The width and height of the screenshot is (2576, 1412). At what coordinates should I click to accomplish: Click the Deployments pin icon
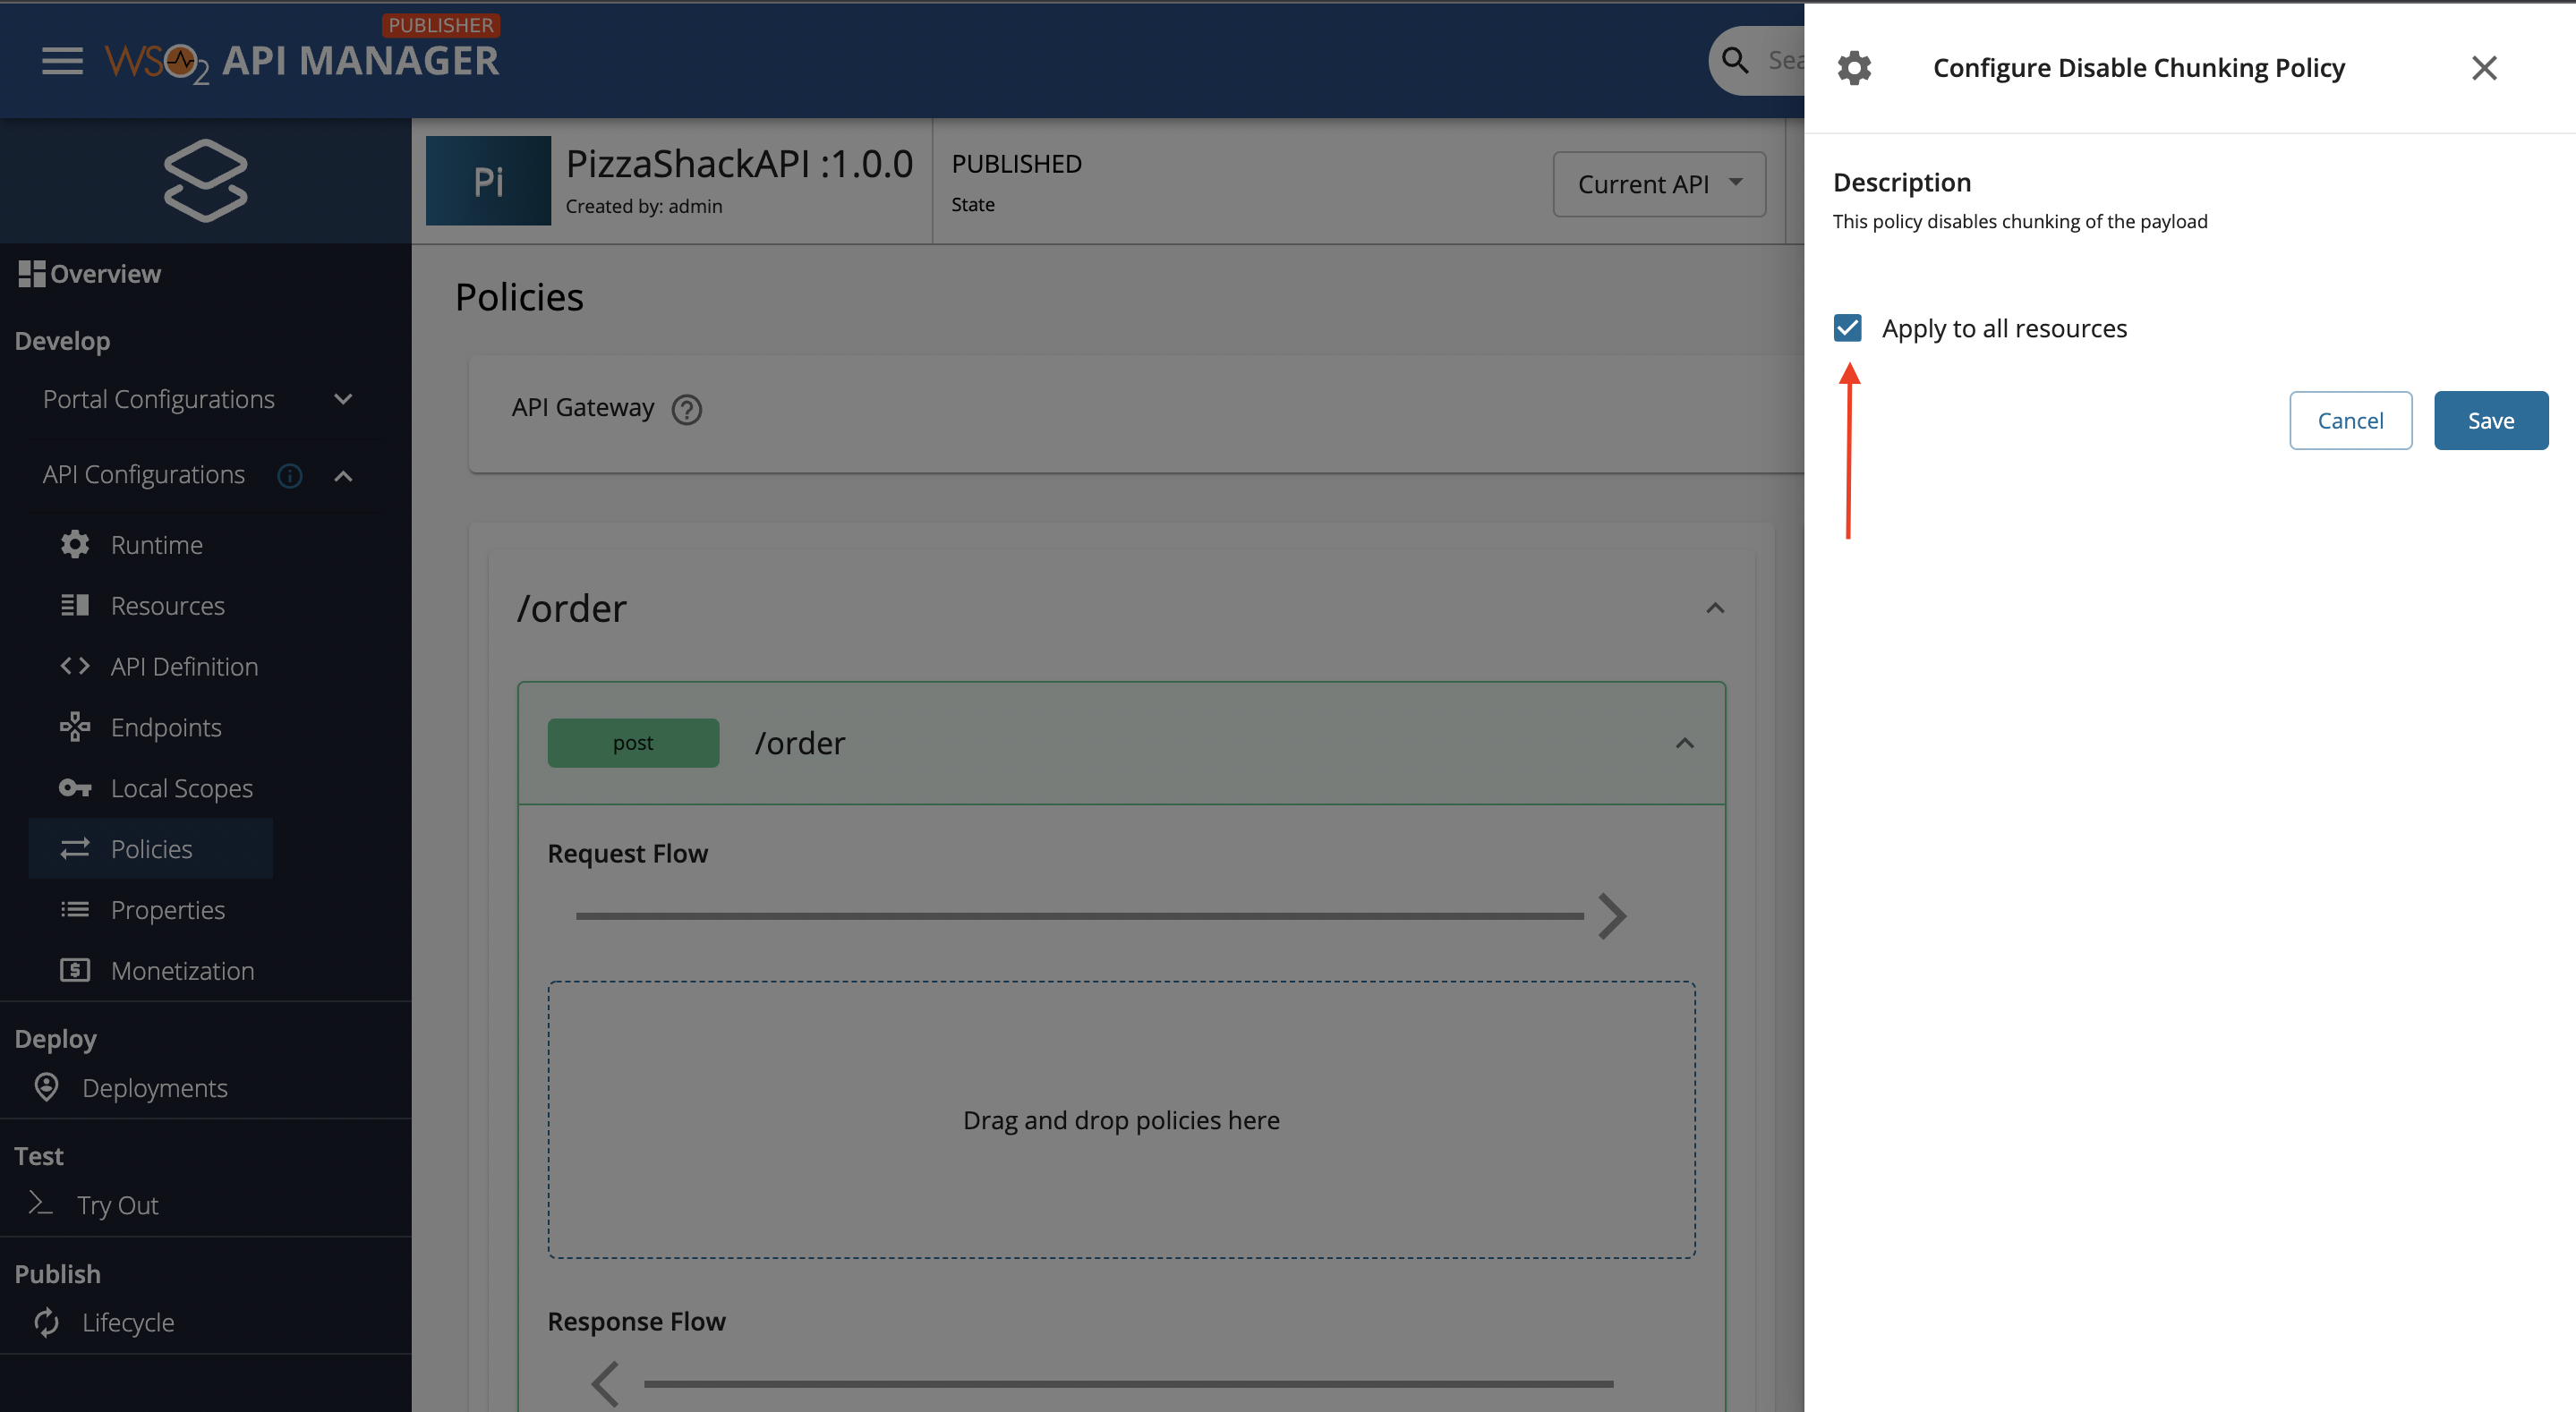[46, 1087]
